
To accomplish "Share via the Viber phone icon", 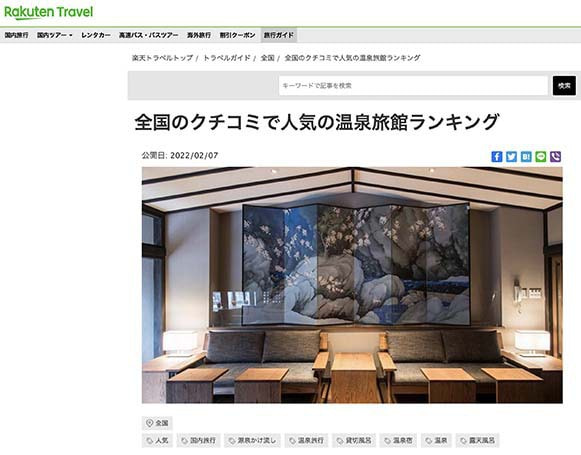I will click(x=555, y=157).
